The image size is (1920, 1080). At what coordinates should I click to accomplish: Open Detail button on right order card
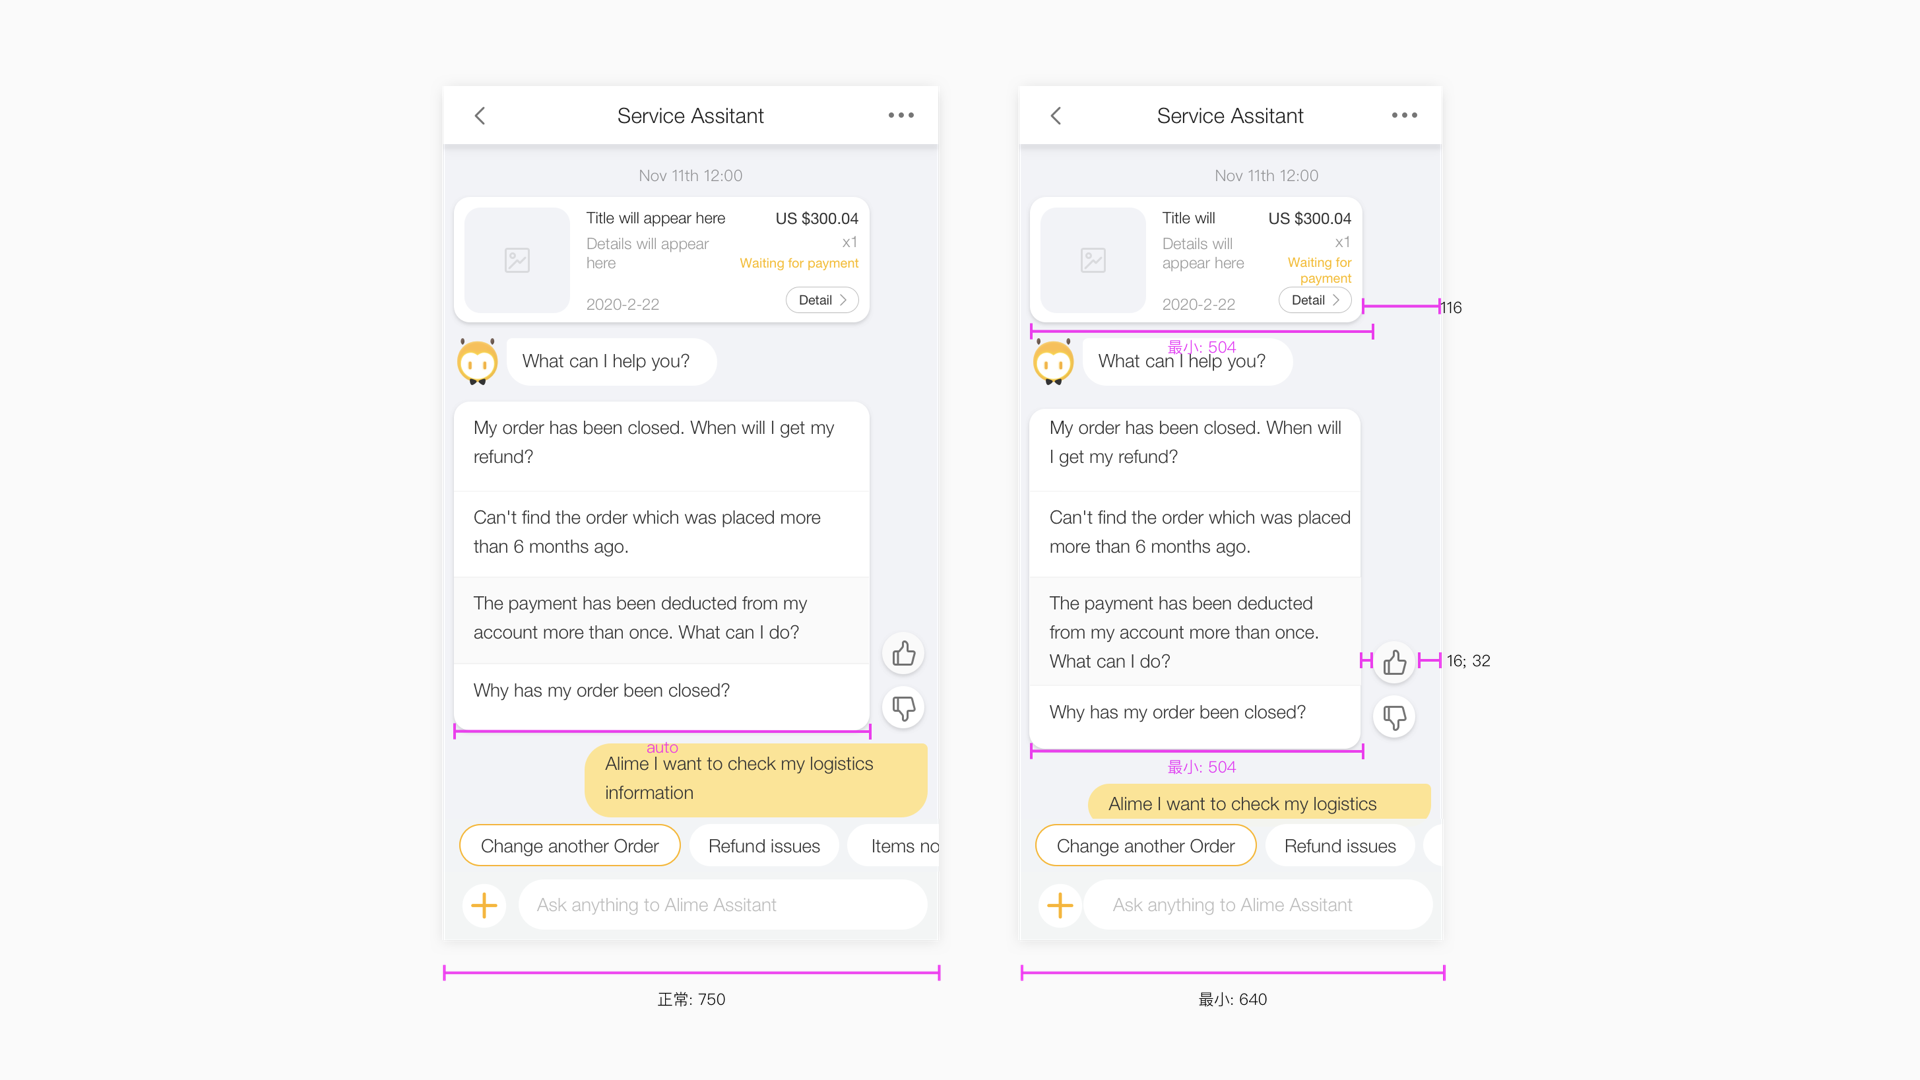pos(1315,300)
